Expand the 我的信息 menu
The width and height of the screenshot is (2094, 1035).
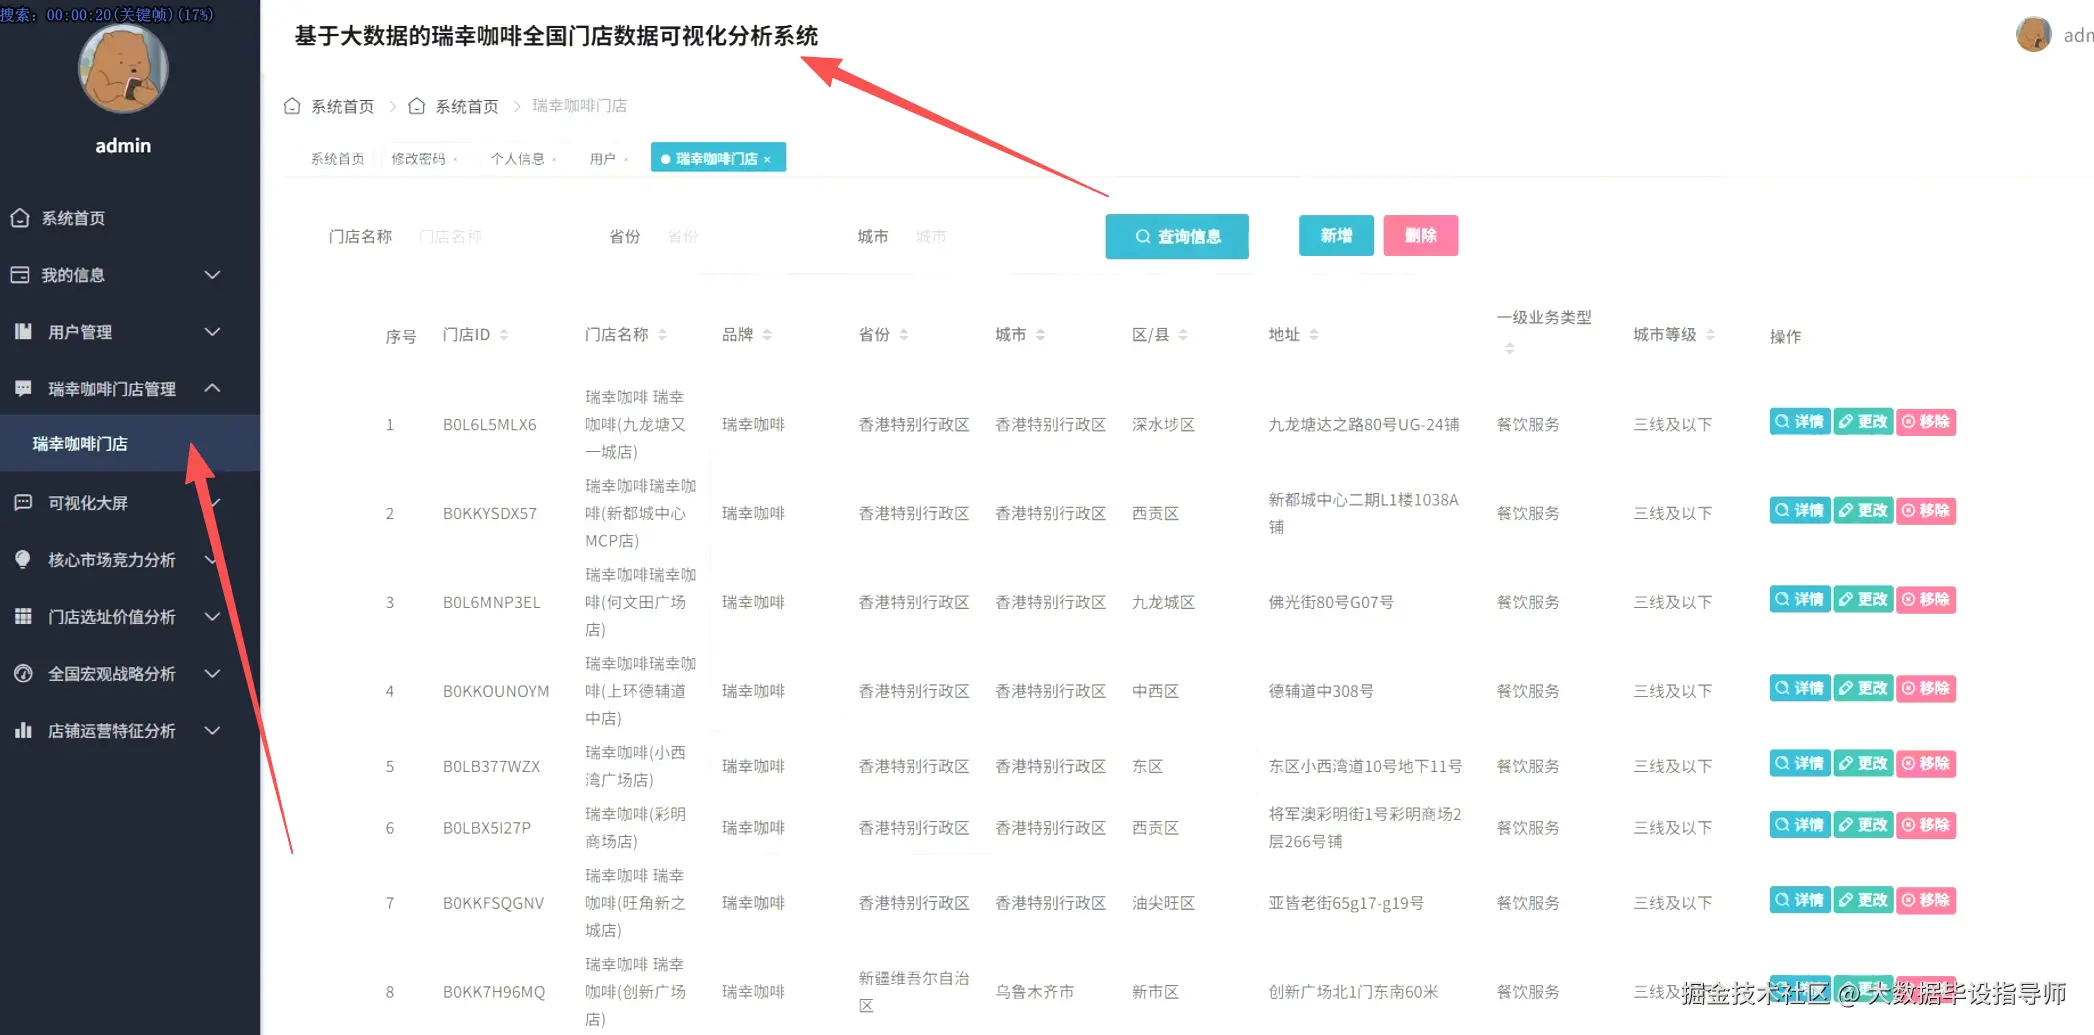pyautogui.click(x=212, y=275)
